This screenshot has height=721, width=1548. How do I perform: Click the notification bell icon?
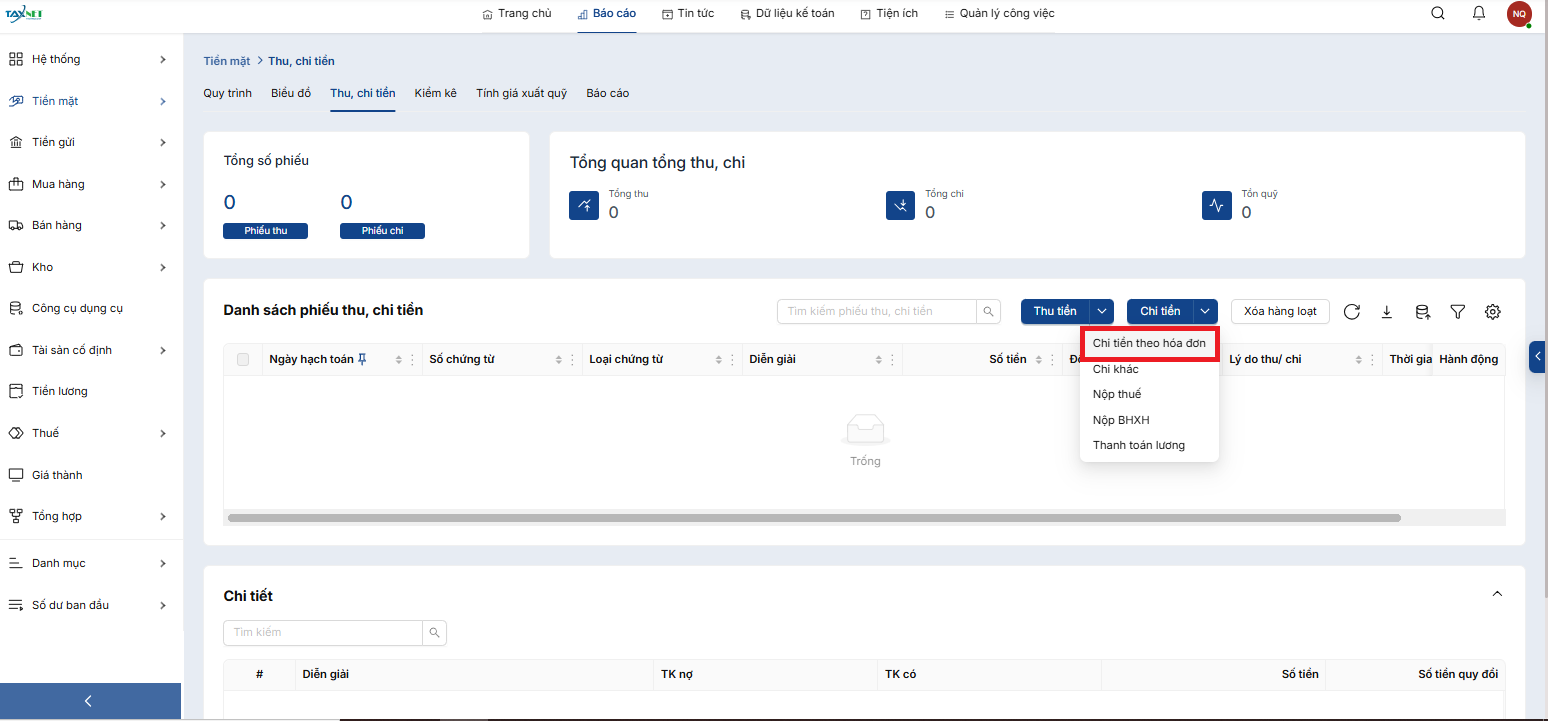click(x=1479, y=14)
